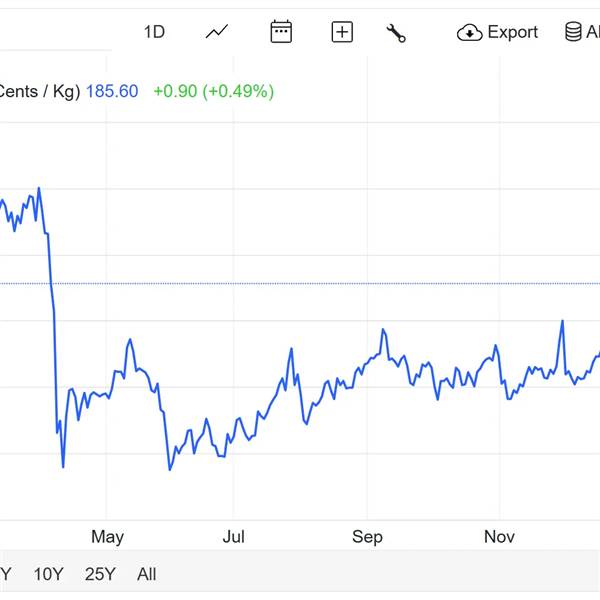Click the chart line's highest peak

point(39,188)
